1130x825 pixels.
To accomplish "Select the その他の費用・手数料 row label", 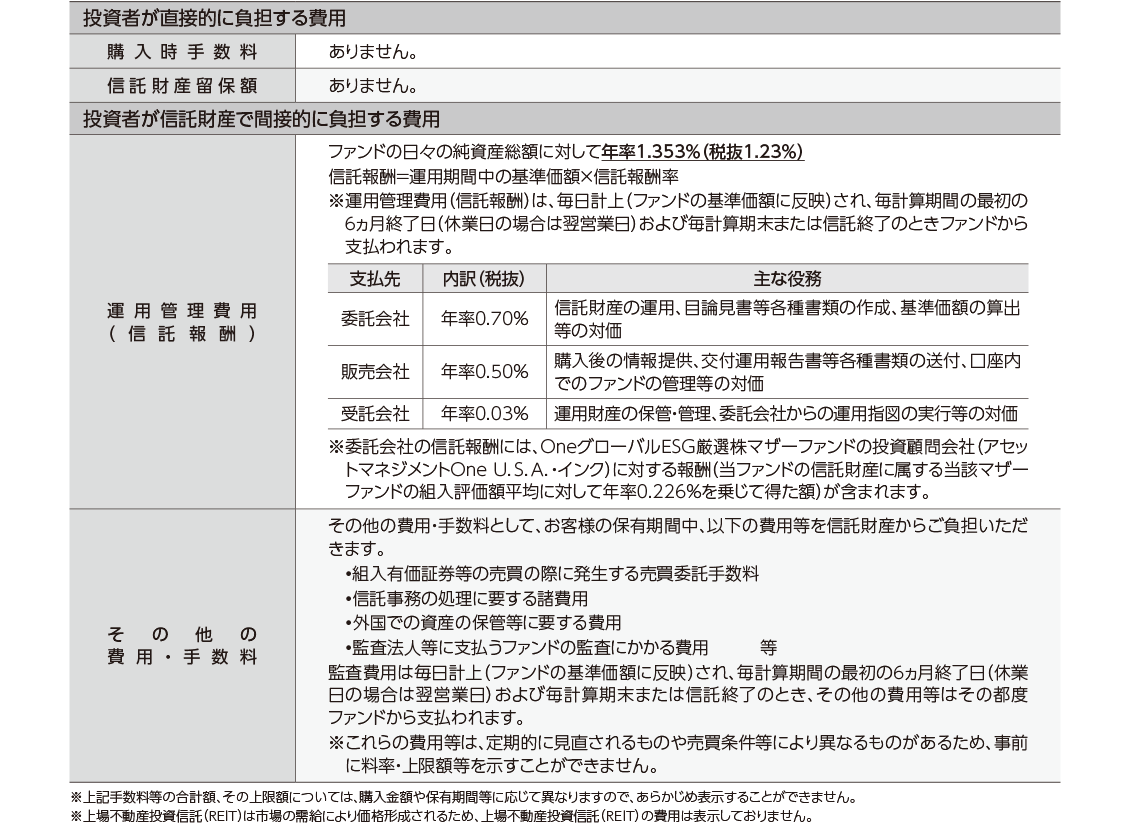I will pos(182,645).
